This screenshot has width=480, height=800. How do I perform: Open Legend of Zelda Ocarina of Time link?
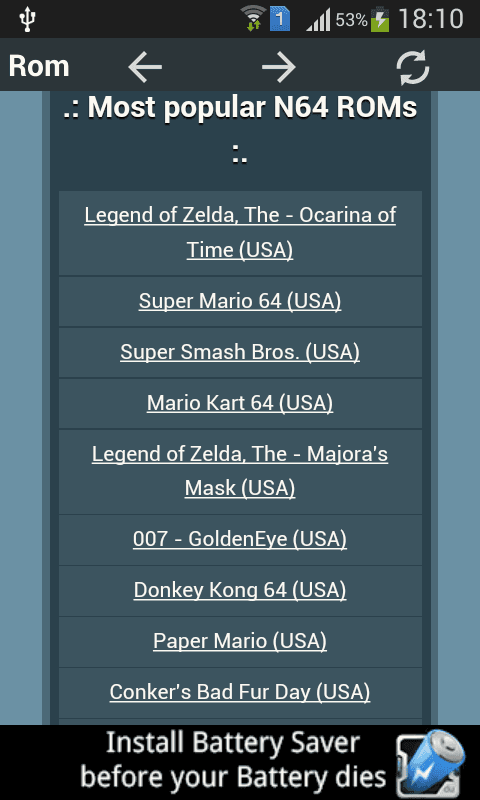[x=240, y=233]
